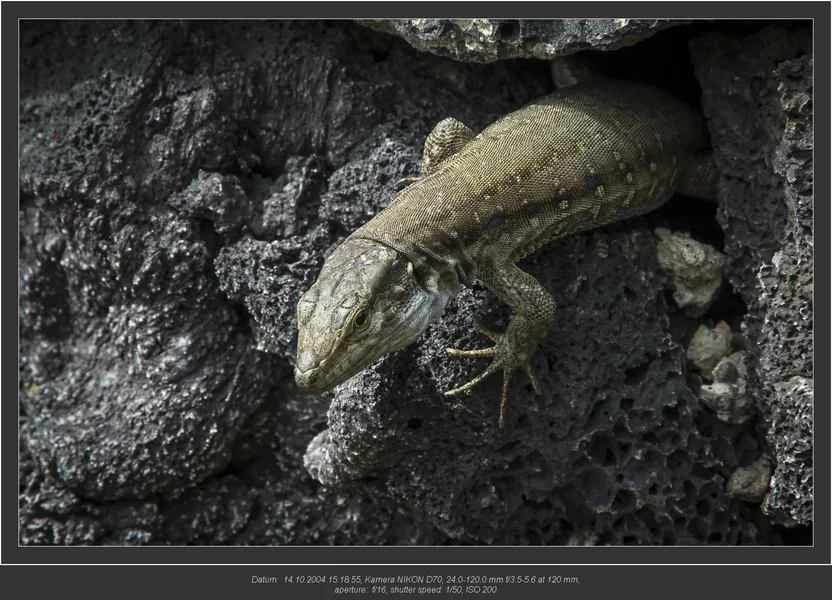Click the lizard's orange eye
Screen dimensions: 832x600
point(361,319)
